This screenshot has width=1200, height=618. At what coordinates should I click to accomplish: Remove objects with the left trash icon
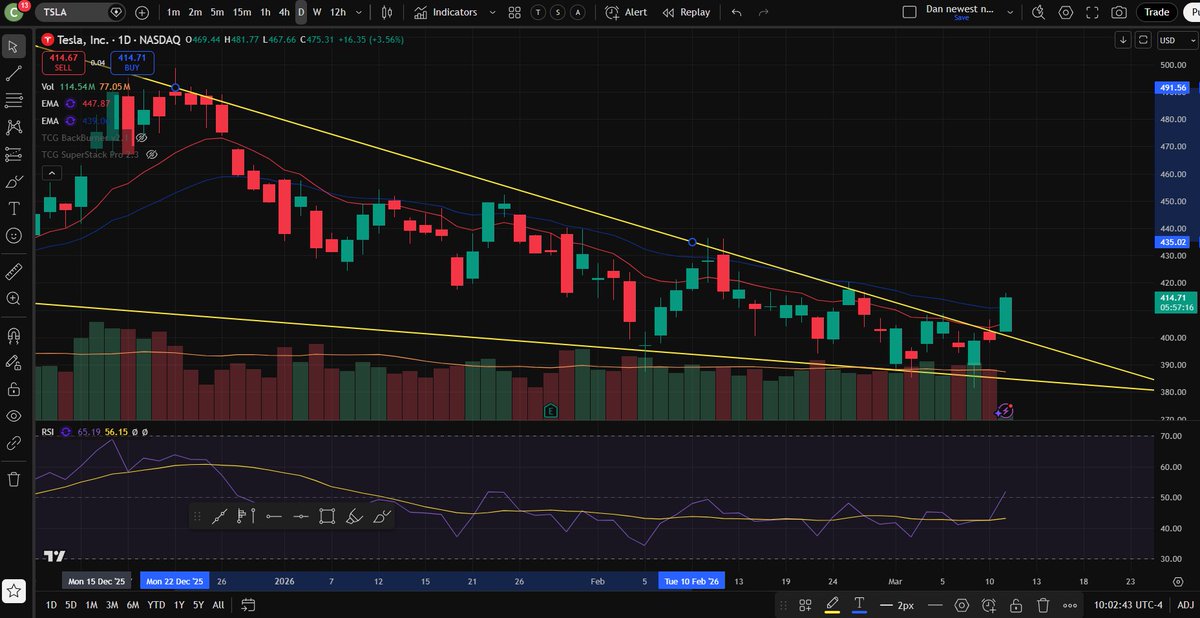tap(14, 479)
